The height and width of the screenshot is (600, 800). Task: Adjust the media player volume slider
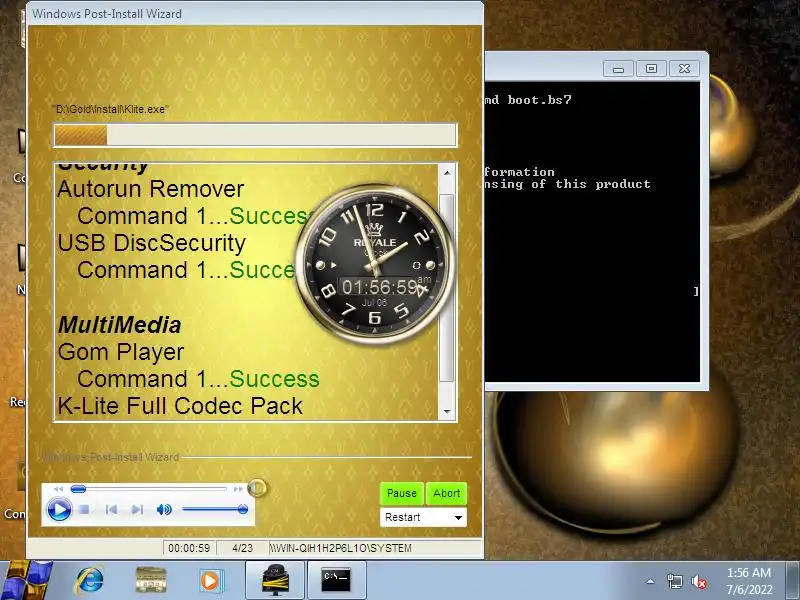point(215,509)
